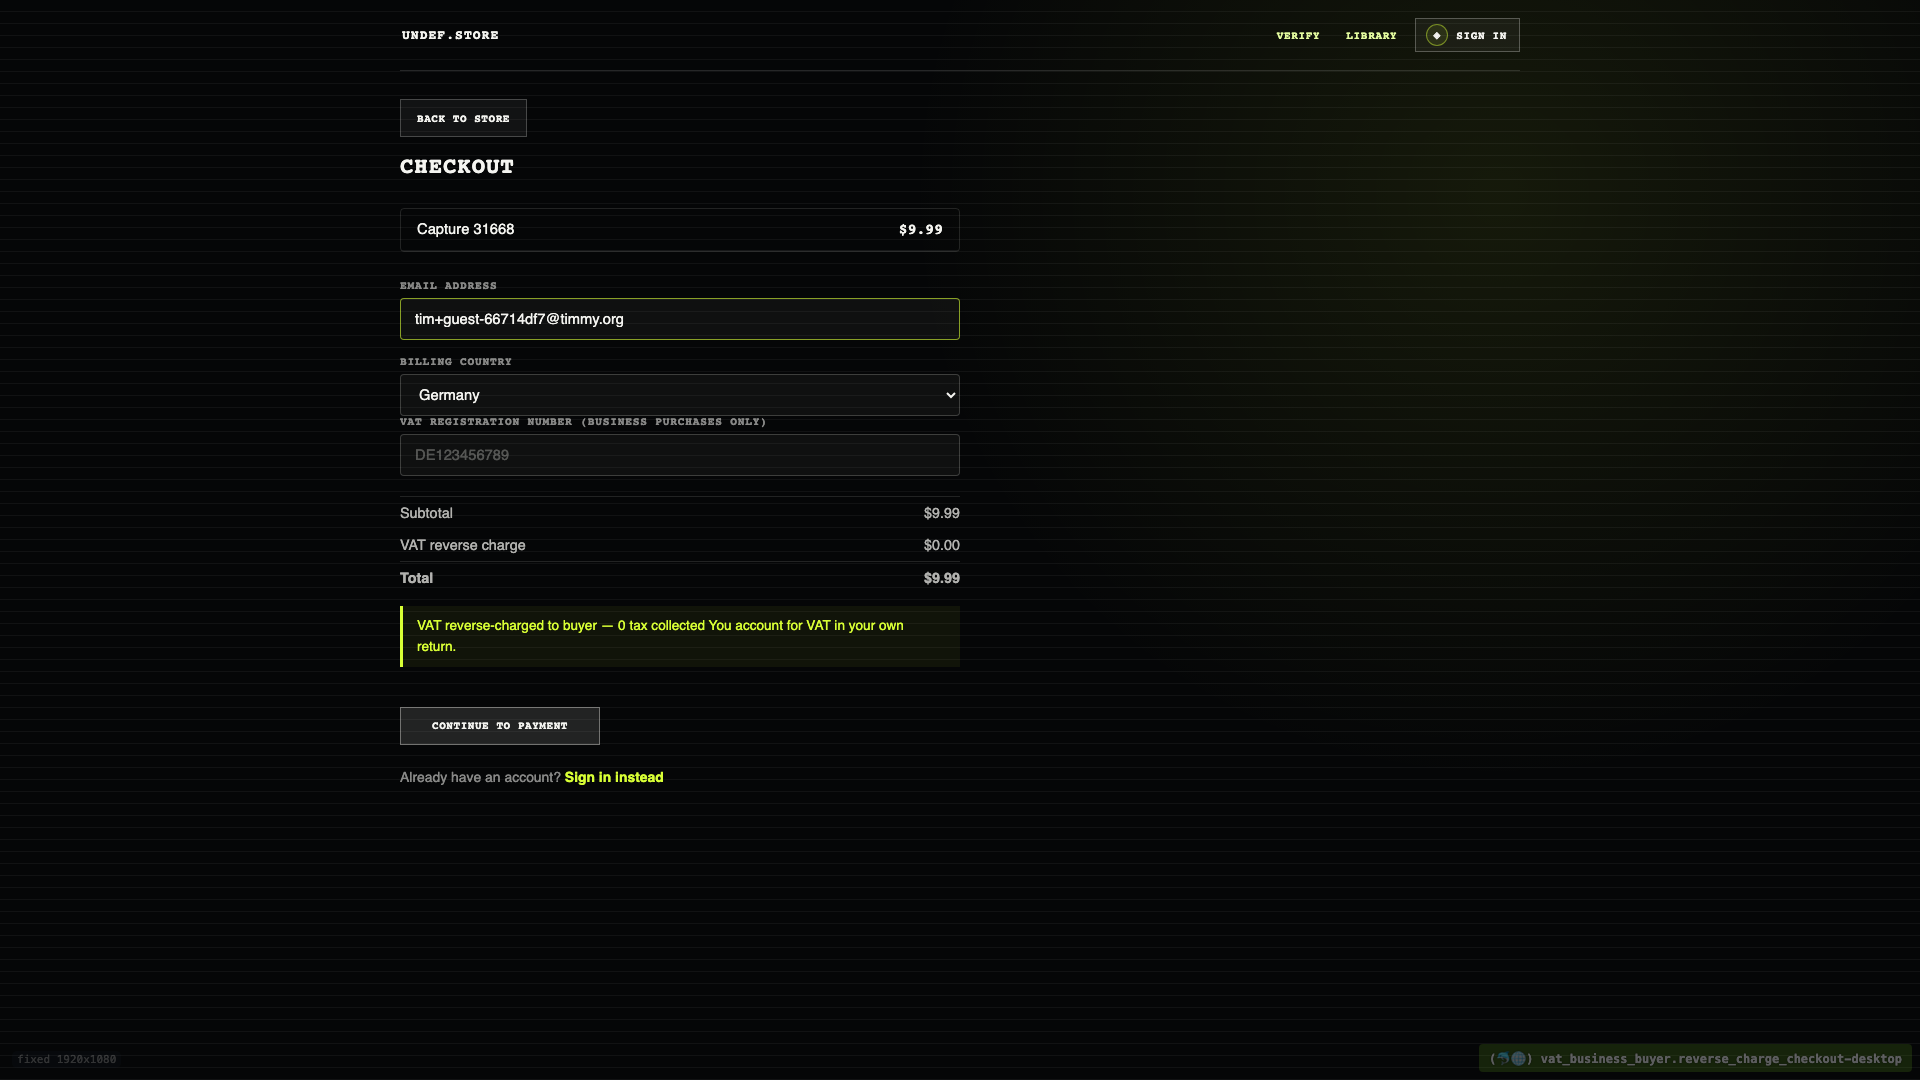The width and height of the screenshot is (1920, 1080).
Task: Focus the VAT Registration Number field
Action: [x=679, y=455]
